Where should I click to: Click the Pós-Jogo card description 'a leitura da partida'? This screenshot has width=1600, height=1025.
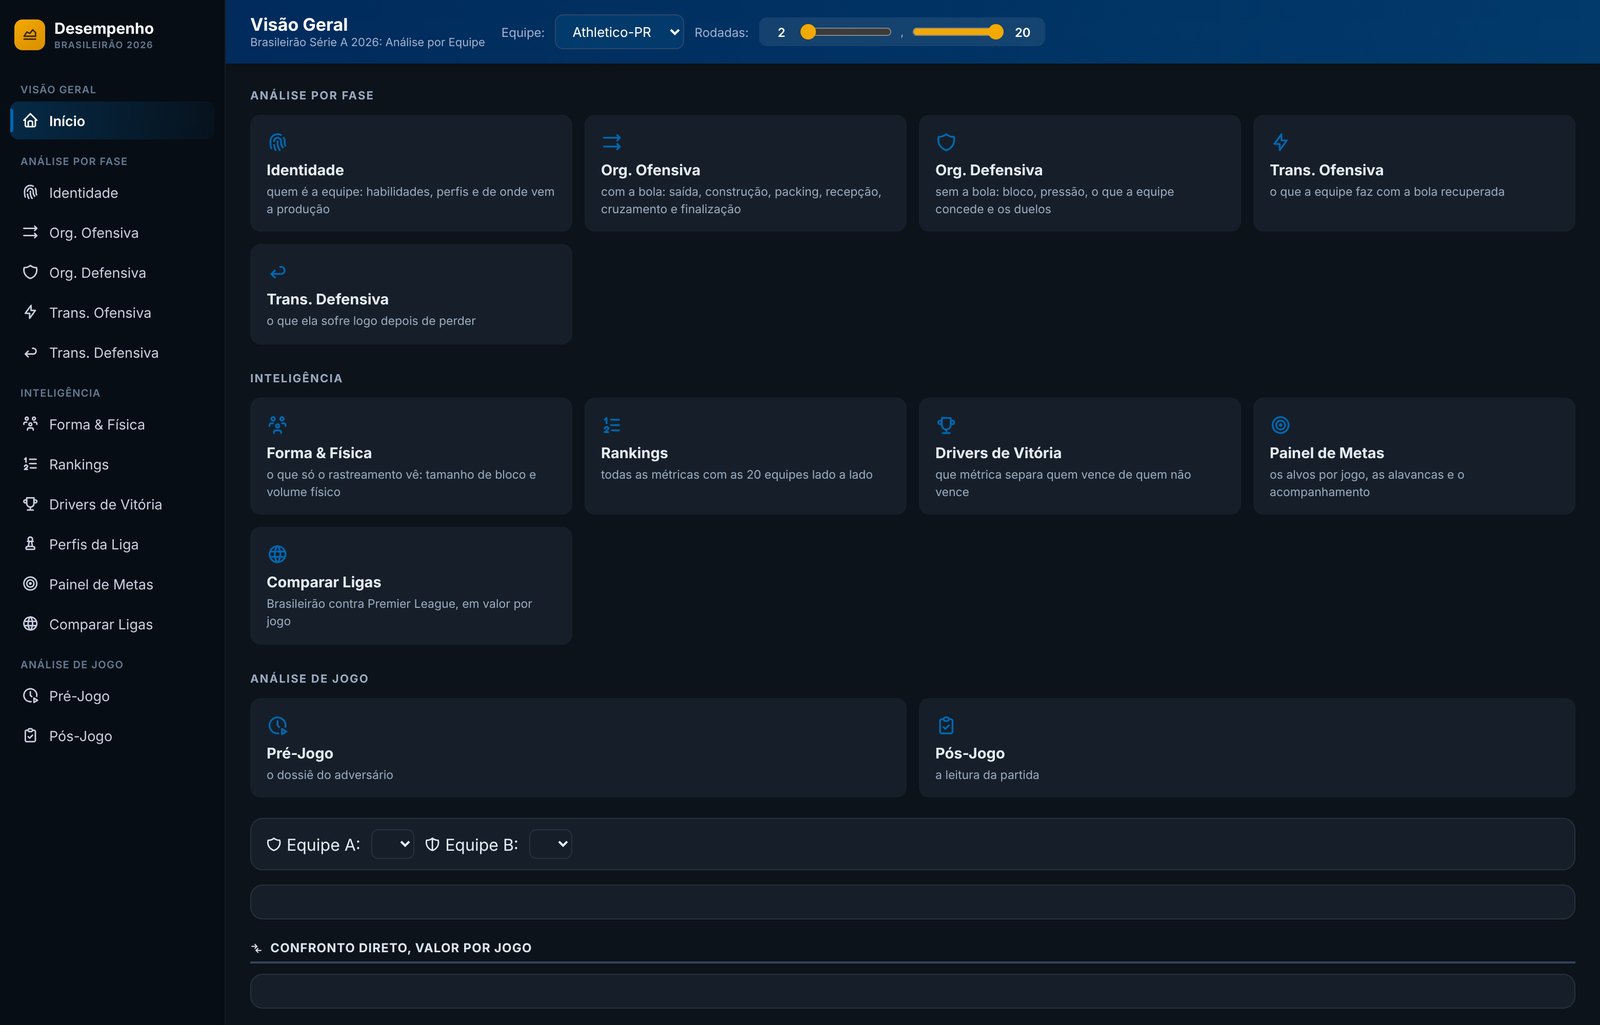tap(987, 775)
